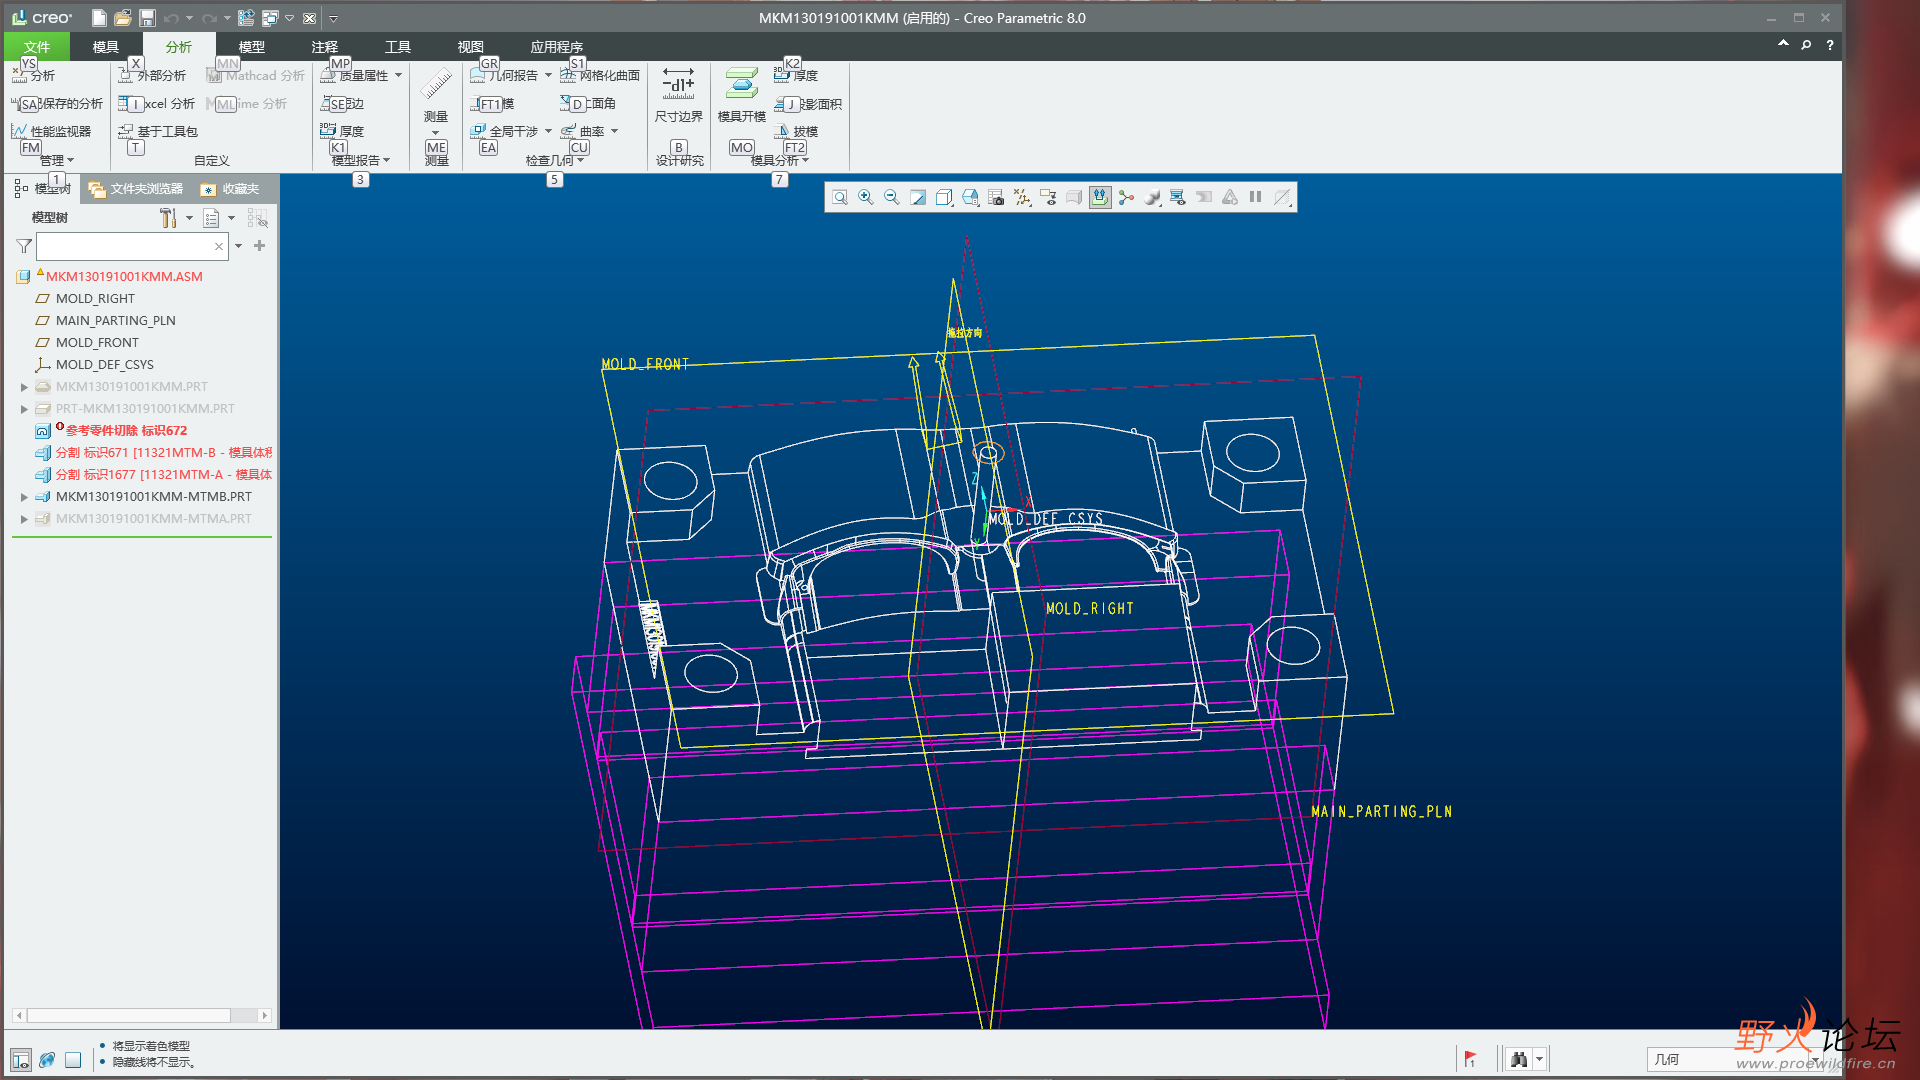Screen dimensions: 1920x1080
Task: Click the New file icon in quick access toolbar
Action: [99, 18]
